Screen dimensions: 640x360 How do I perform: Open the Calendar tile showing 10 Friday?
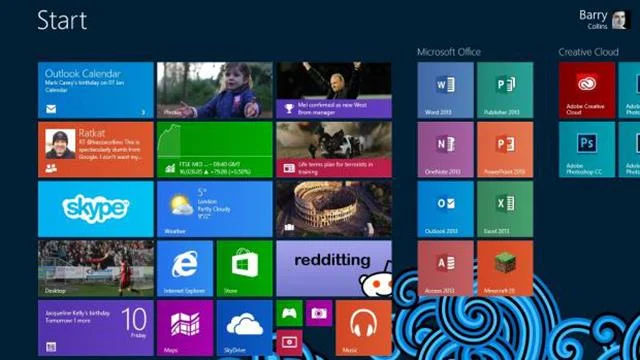click(96, 328)
